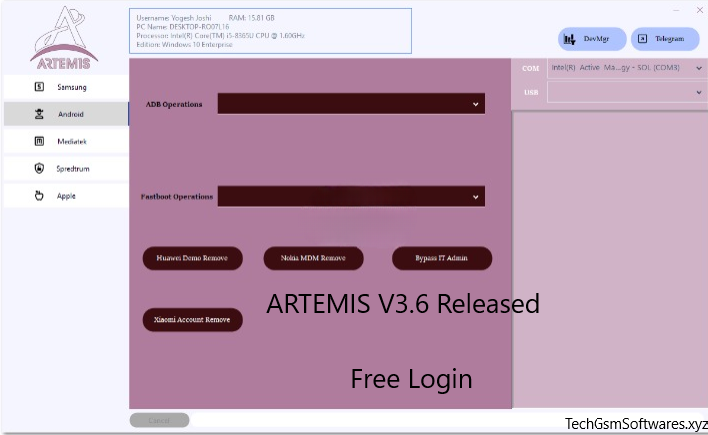Click the Username Yogesh Joshi text

tap(174, 18)
